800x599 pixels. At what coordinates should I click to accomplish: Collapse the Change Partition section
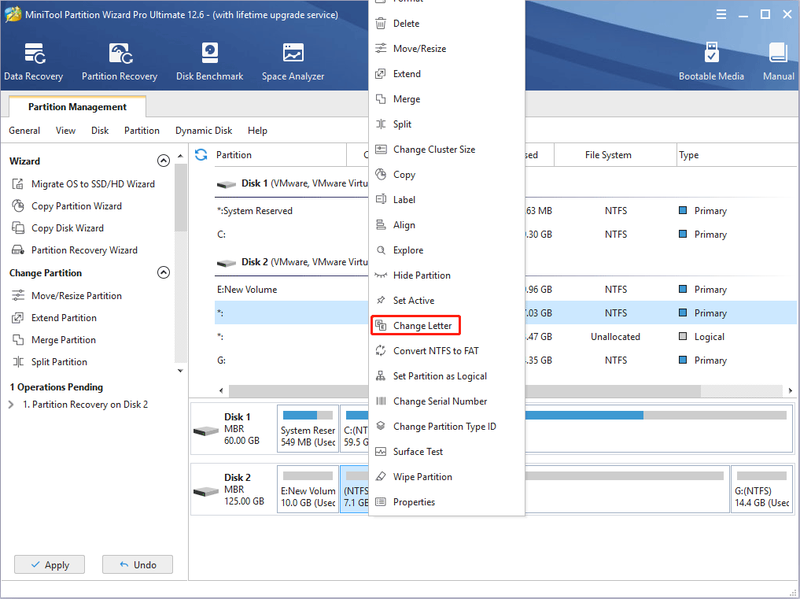click(163, 272)
